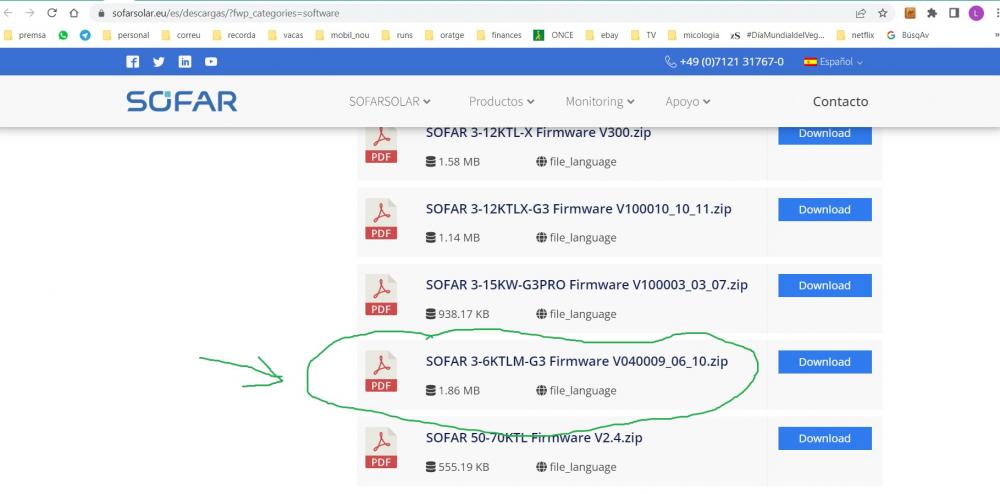
Task: Call the +49 (0)7121 31767-0 number link
Action: pos(732,62)
